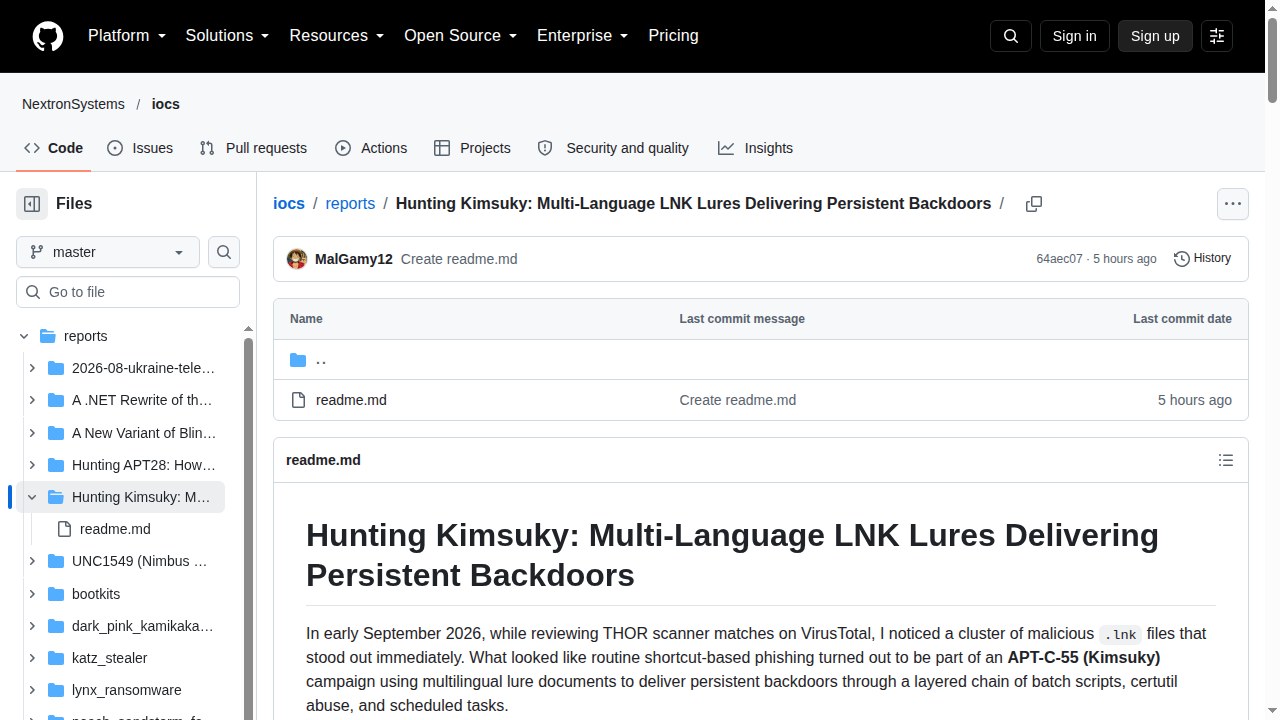Collapse the Files side panel icon

point(32,204)
